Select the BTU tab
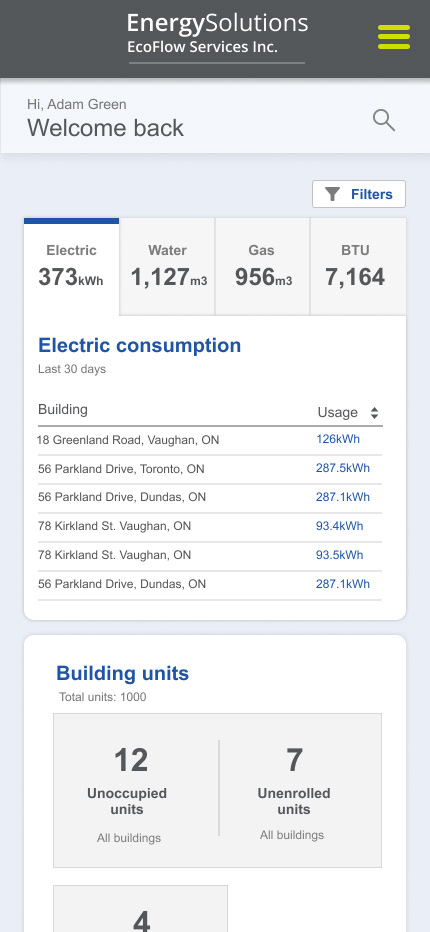This screenshot has height=932, width=430. point(358,267)
